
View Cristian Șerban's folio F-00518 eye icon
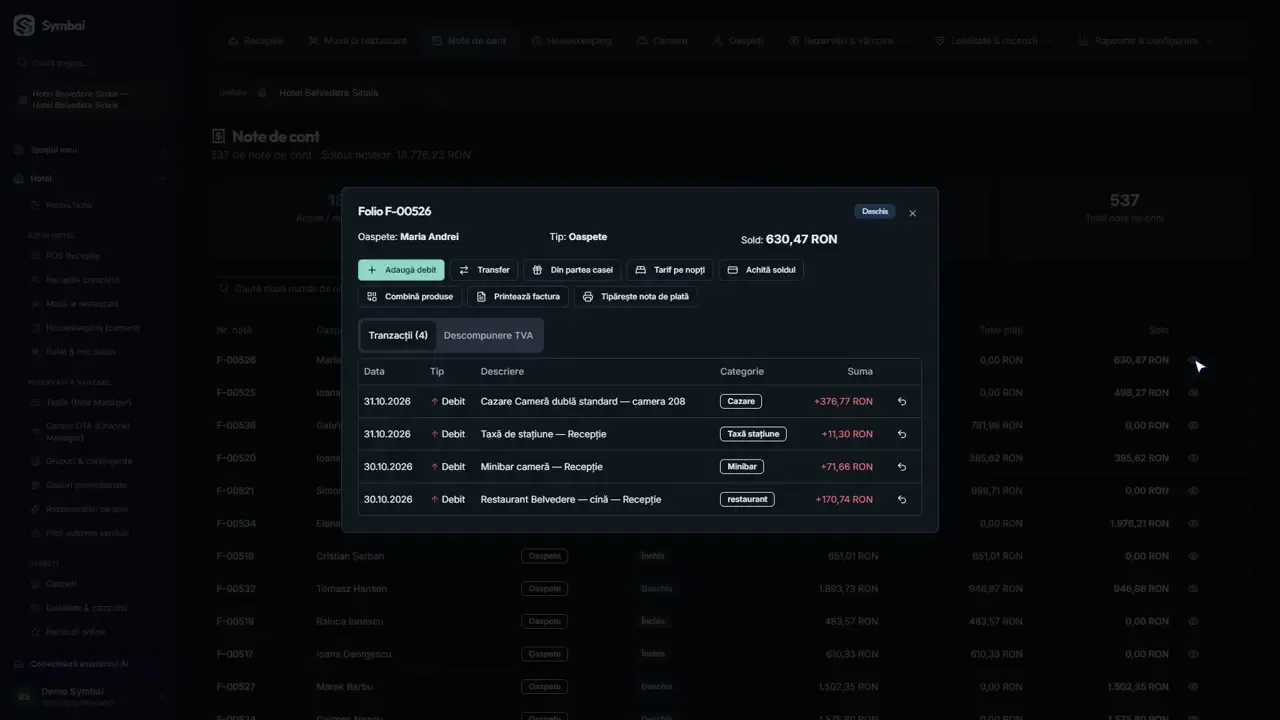tap(1193, 556)
